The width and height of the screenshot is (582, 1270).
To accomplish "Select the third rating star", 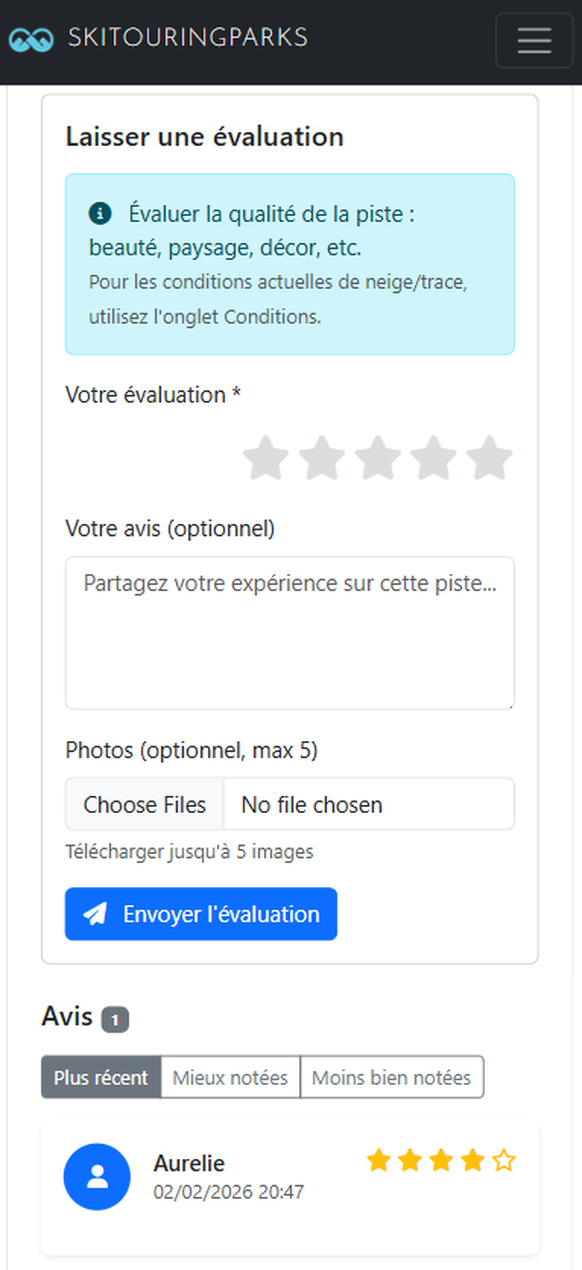I will pos(377,458).
